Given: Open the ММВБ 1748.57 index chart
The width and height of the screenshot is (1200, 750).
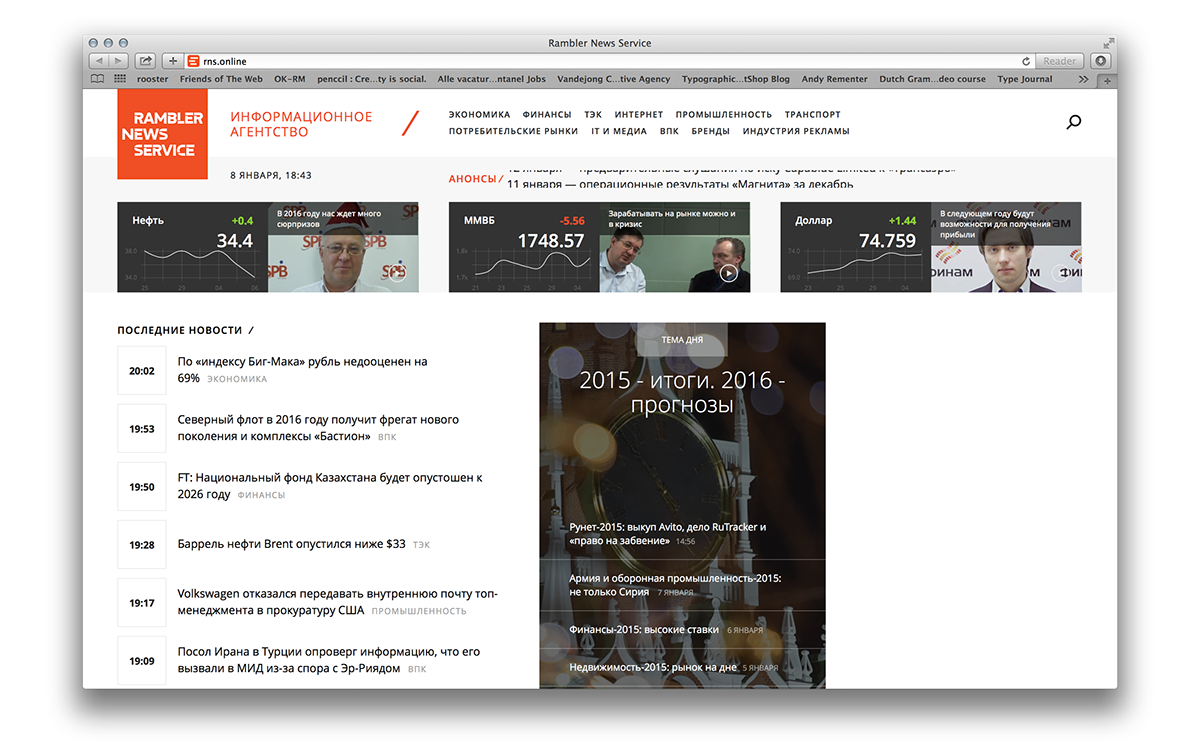Looking at the screenshot, I should 524,247.
